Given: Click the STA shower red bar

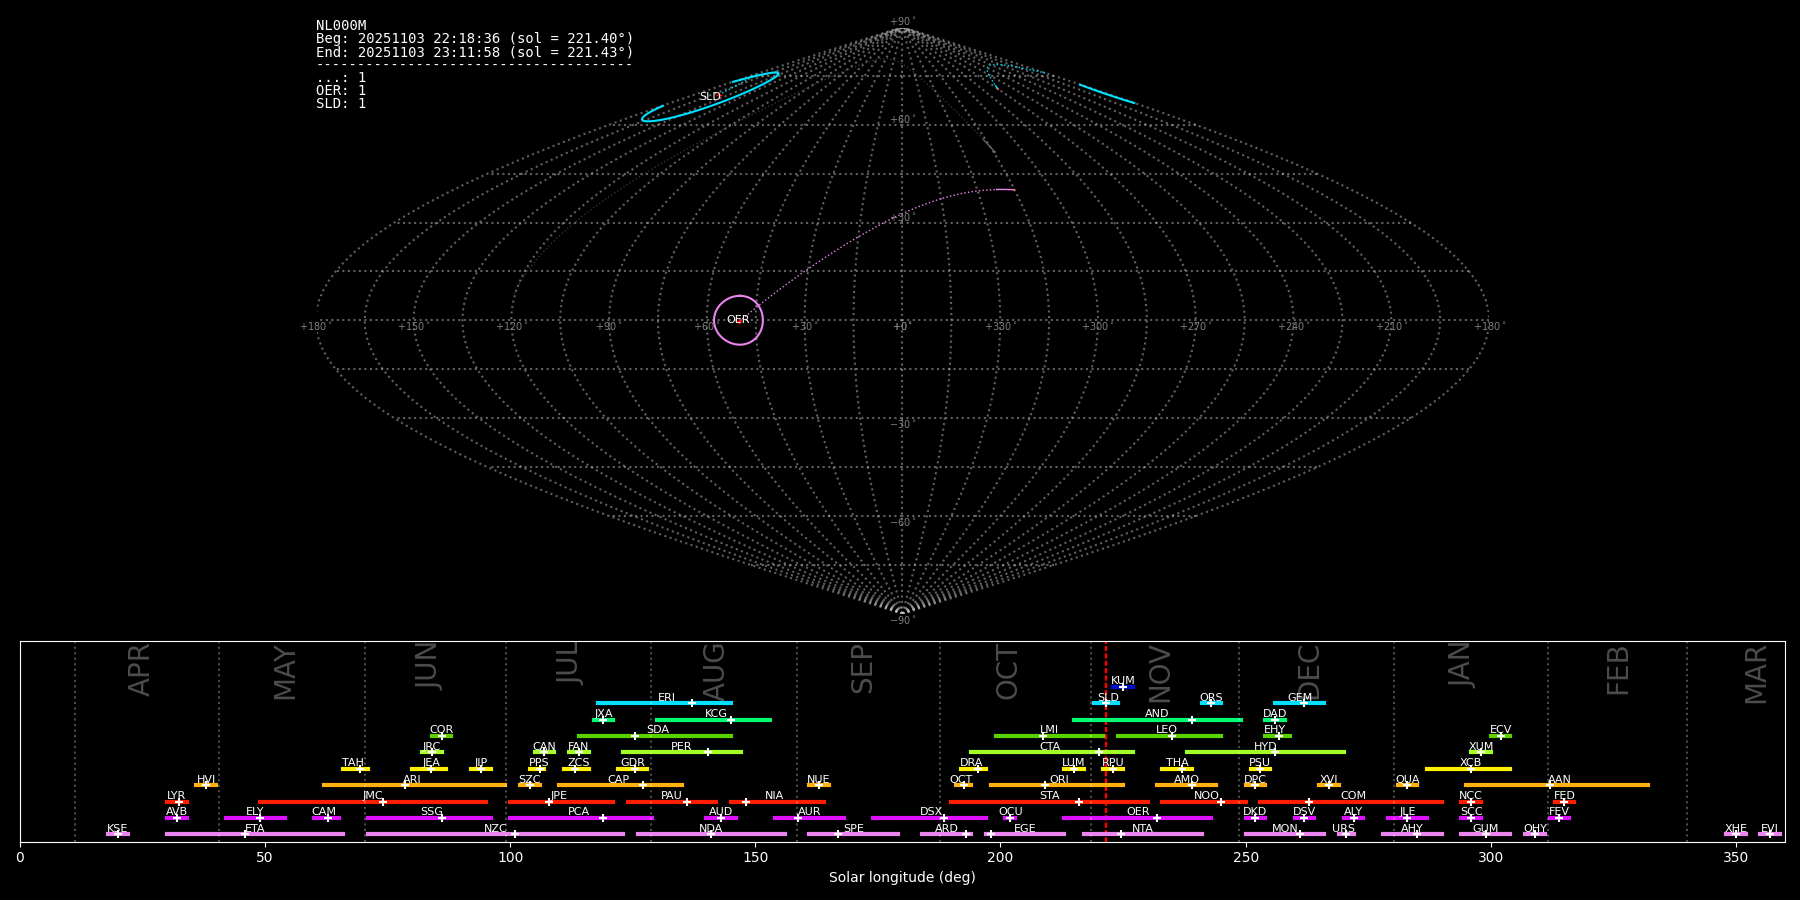Looking at the screenshot, I should click(x=1049, y=802).
